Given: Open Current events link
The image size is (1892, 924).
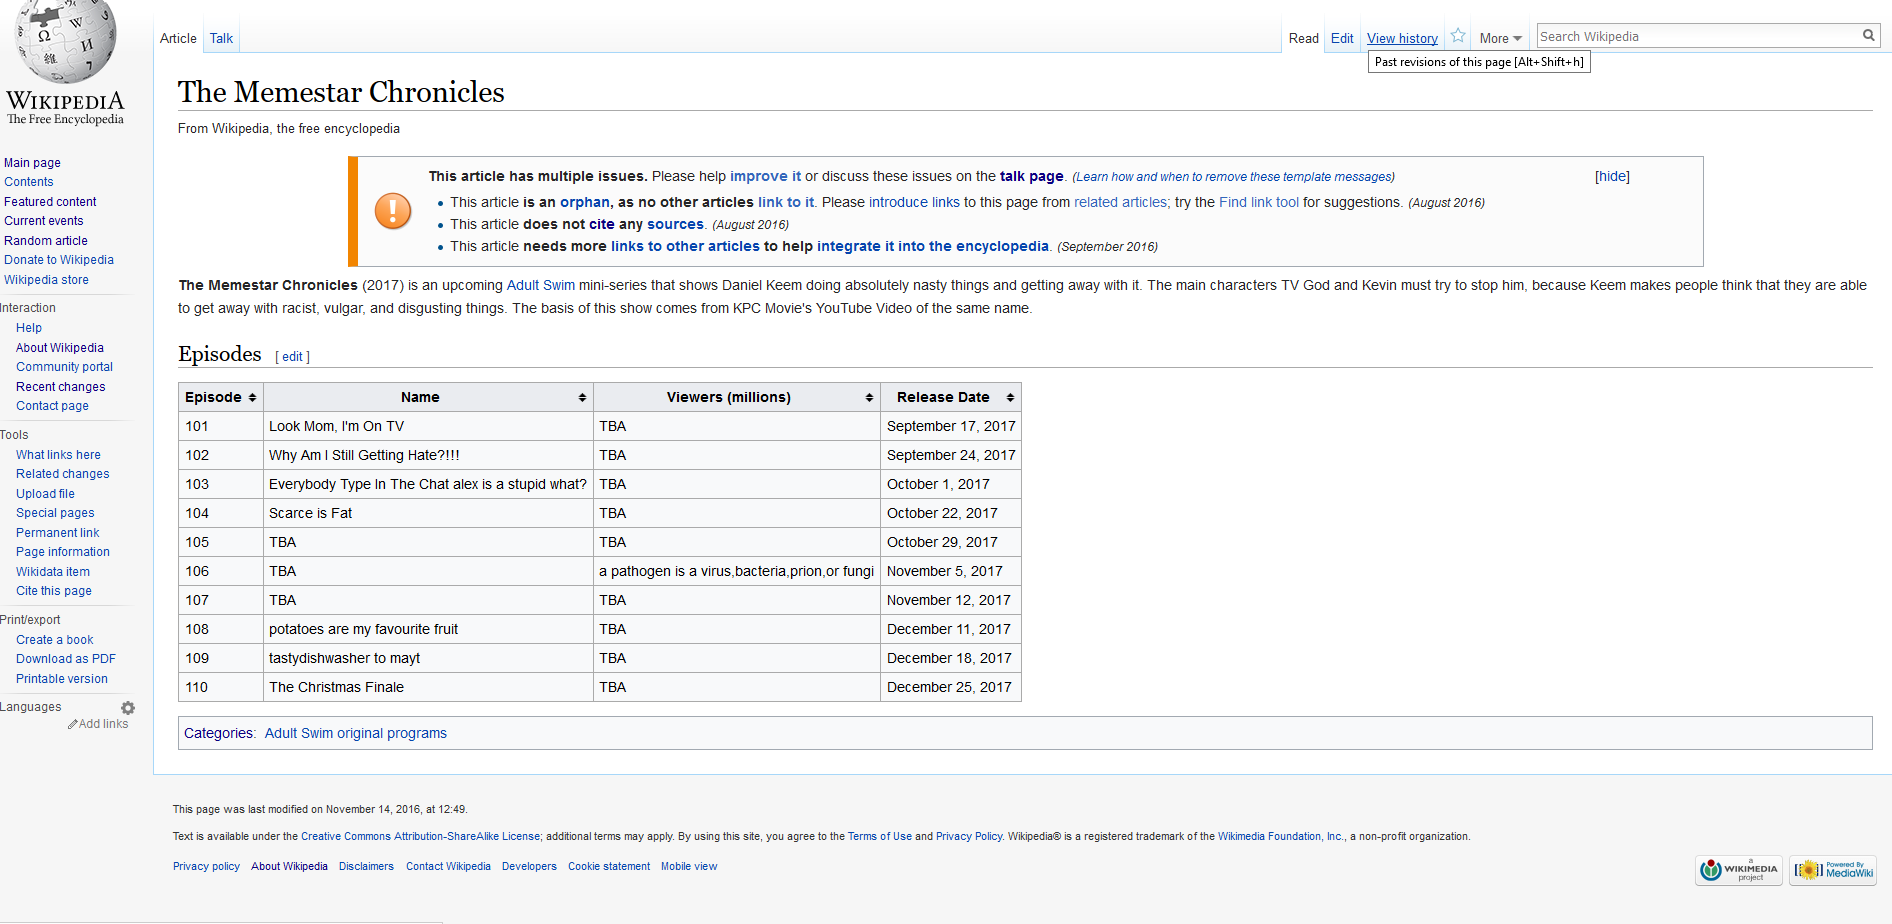Looking at the screenshot, I should tap(44, 221).
